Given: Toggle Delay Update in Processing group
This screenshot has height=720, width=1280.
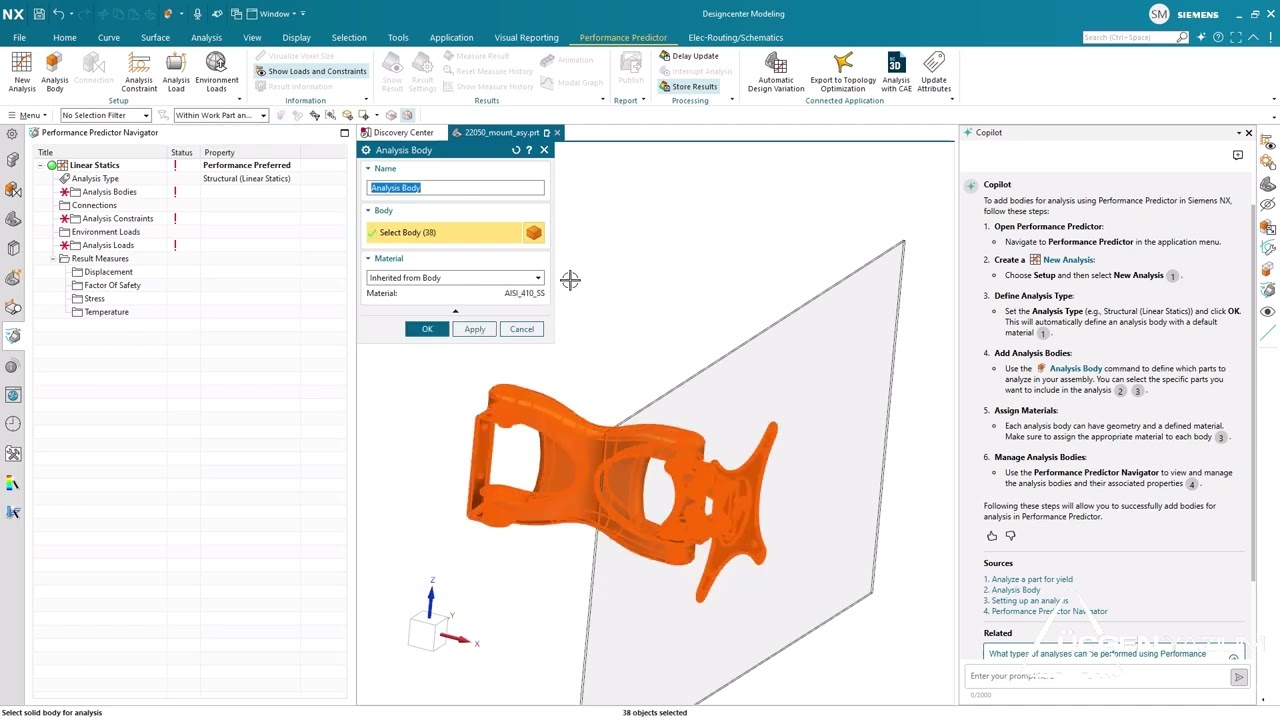Looking at the screenshot, I should pos(689,56).
